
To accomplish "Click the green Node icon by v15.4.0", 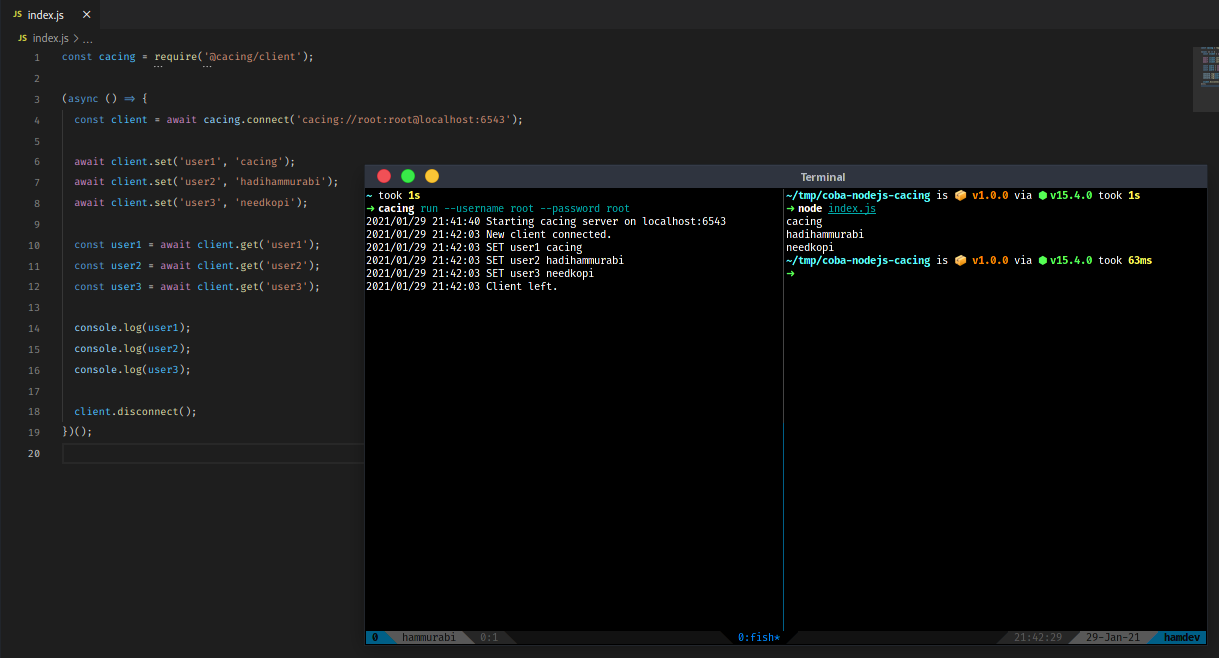I will 1042,195.
